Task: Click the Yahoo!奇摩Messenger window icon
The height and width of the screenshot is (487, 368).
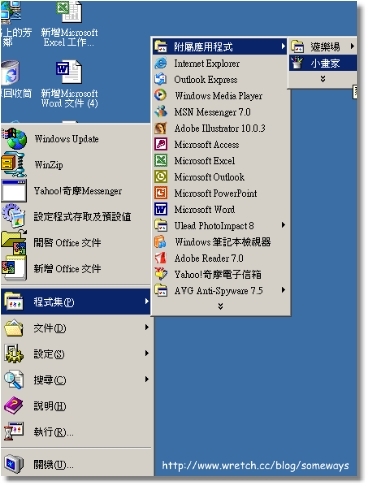Action: (x=14, y=191)
